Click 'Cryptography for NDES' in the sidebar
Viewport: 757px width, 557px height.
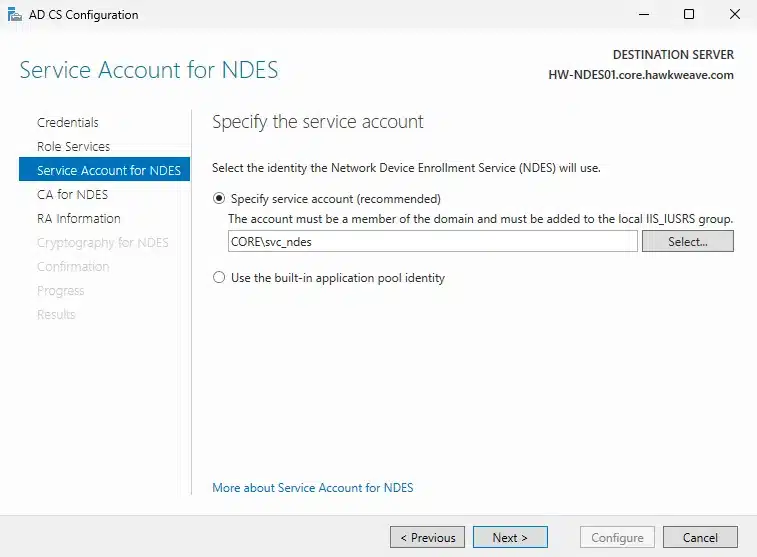[x=102, y=242]
